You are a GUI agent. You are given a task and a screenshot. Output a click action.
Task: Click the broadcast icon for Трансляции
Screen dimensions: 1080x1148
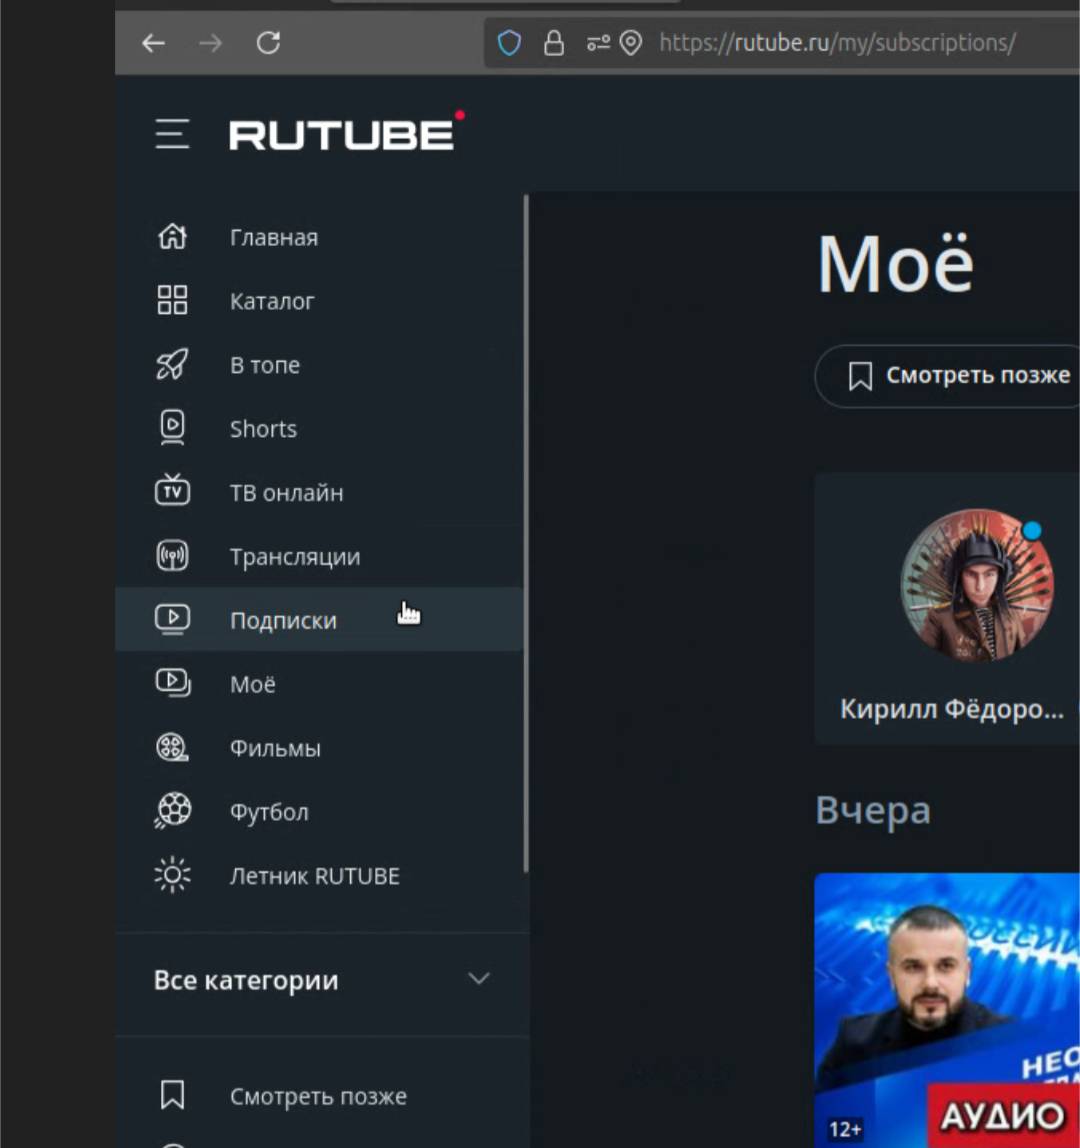(x=173, y=556)
